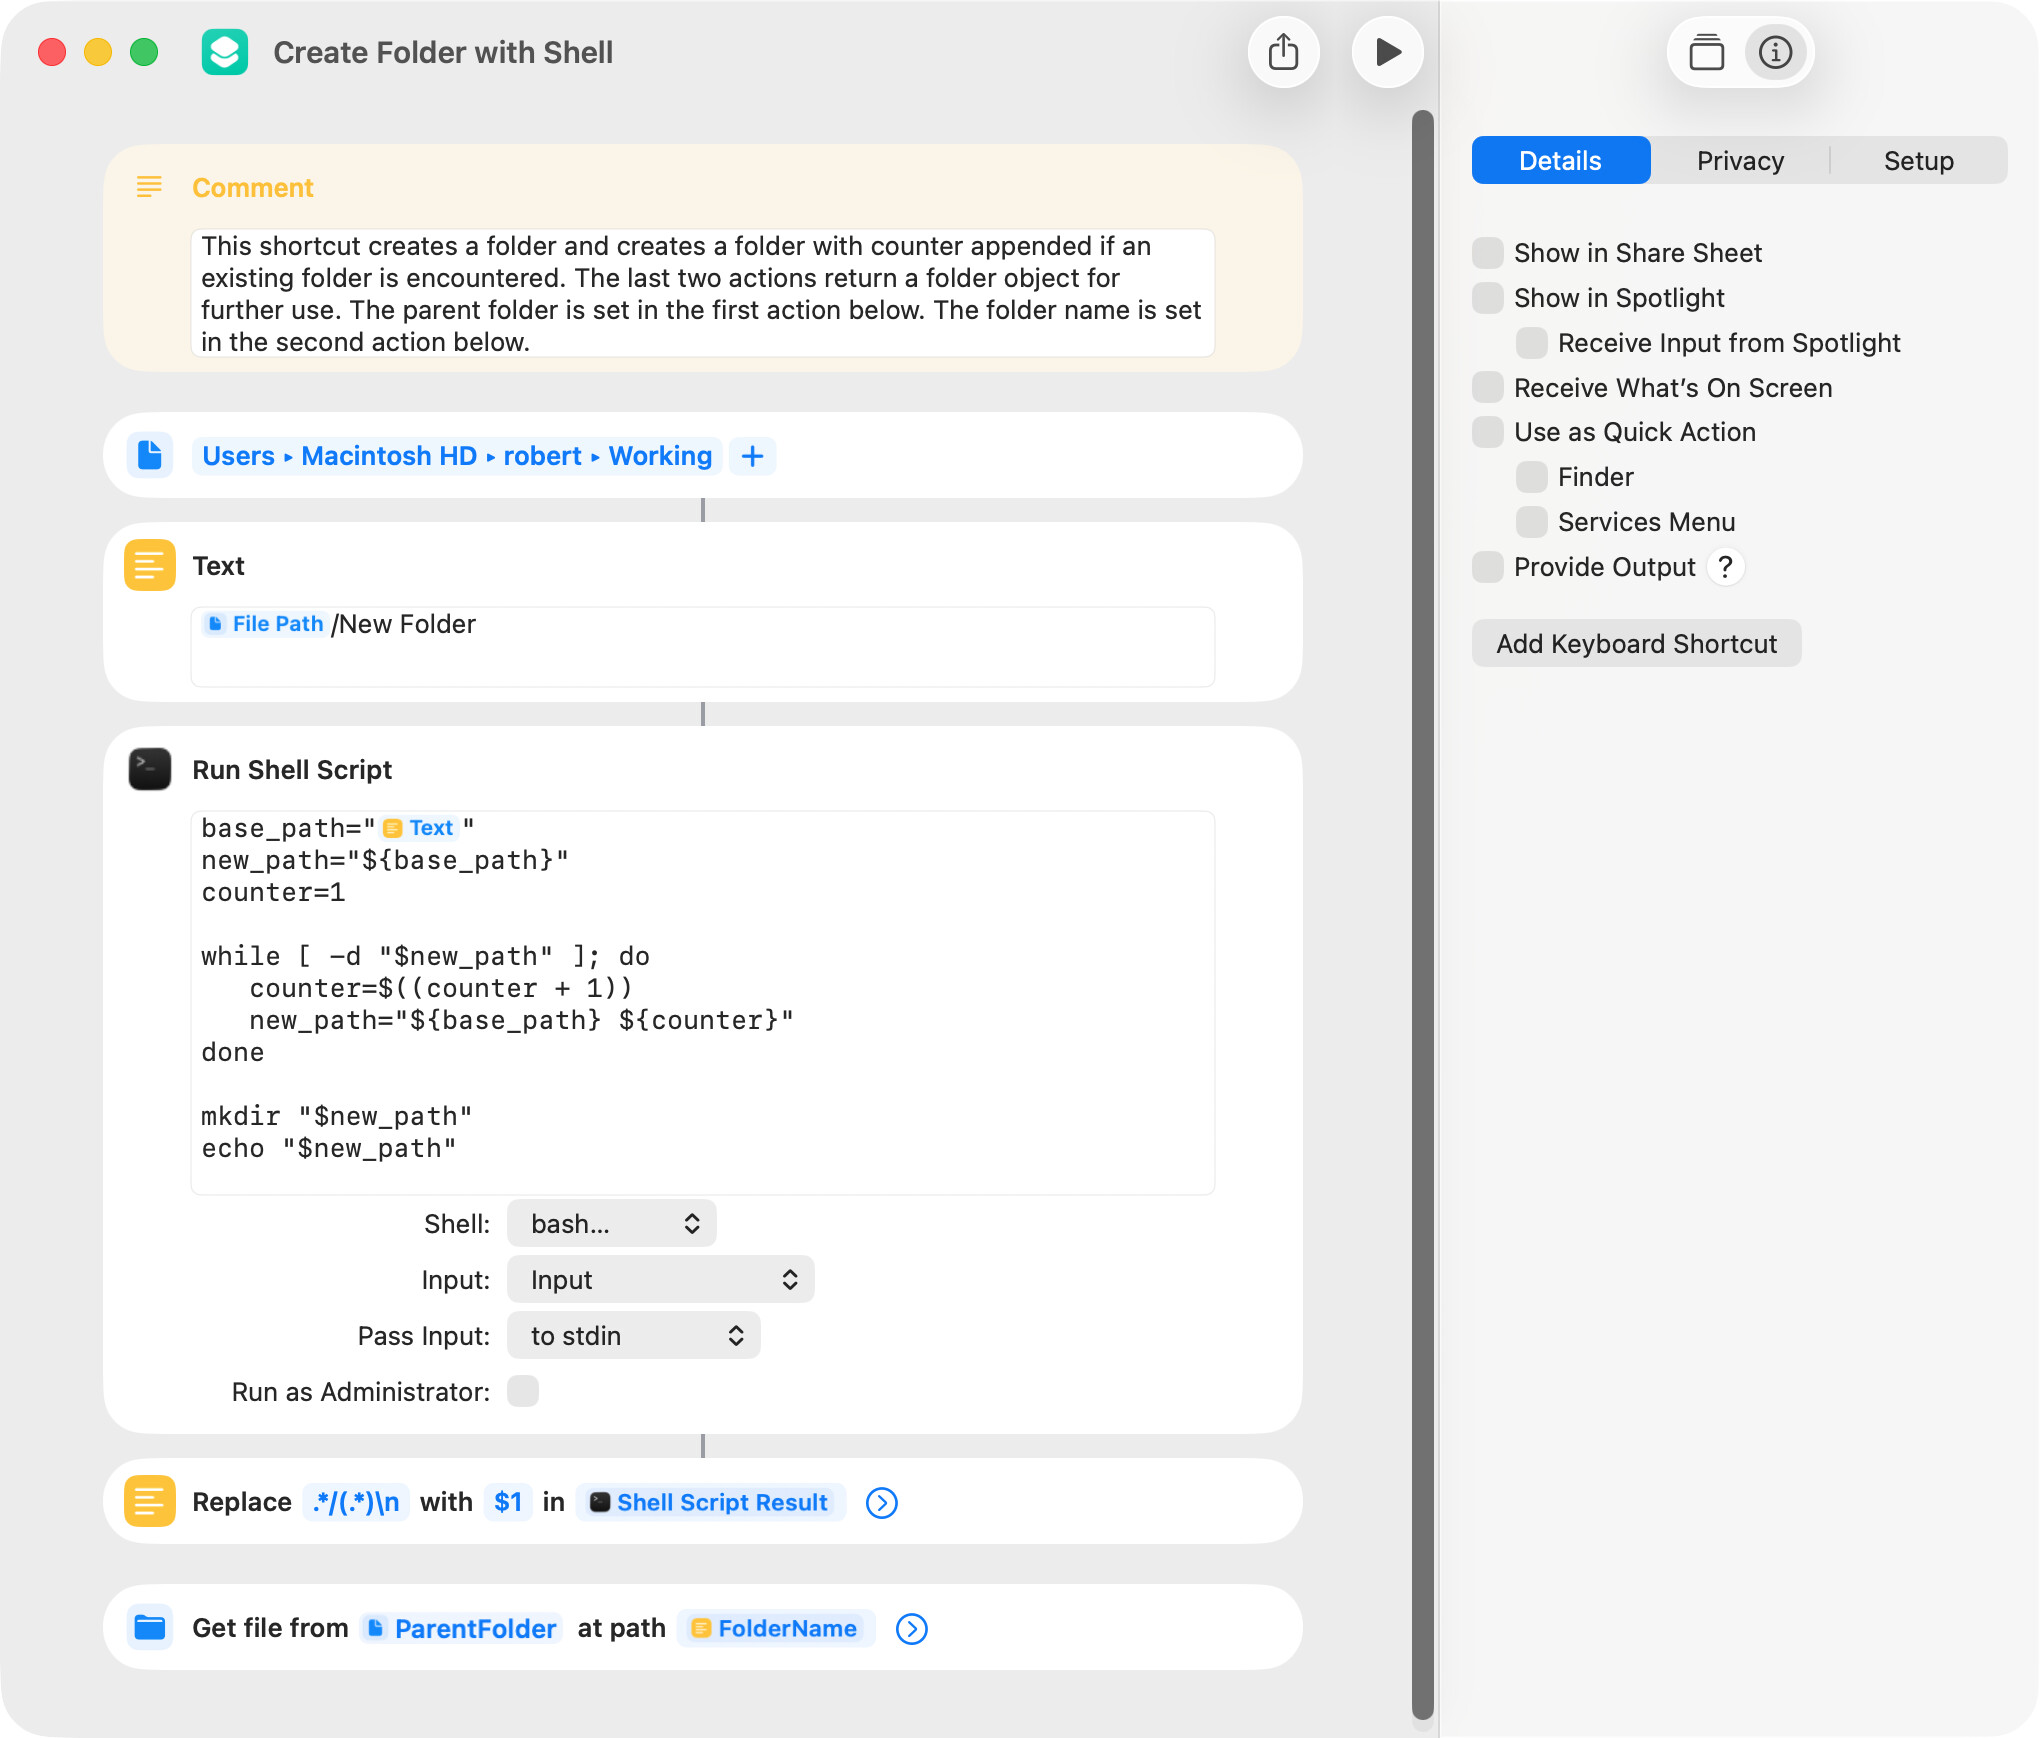Viewport: 2040px width, 1738px height.
Task: Click the File Path variable token
Action: click(266, 624)
